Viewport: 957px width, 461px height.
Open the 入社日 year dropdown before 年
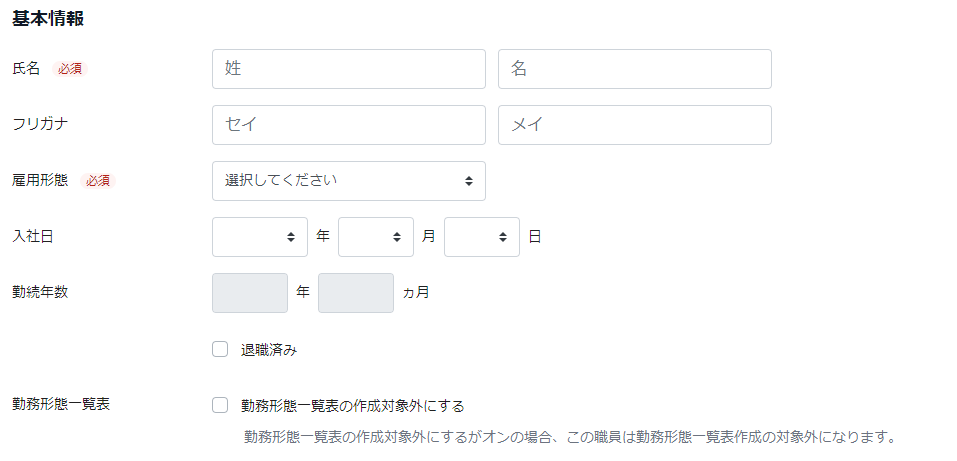pos(260,237)
